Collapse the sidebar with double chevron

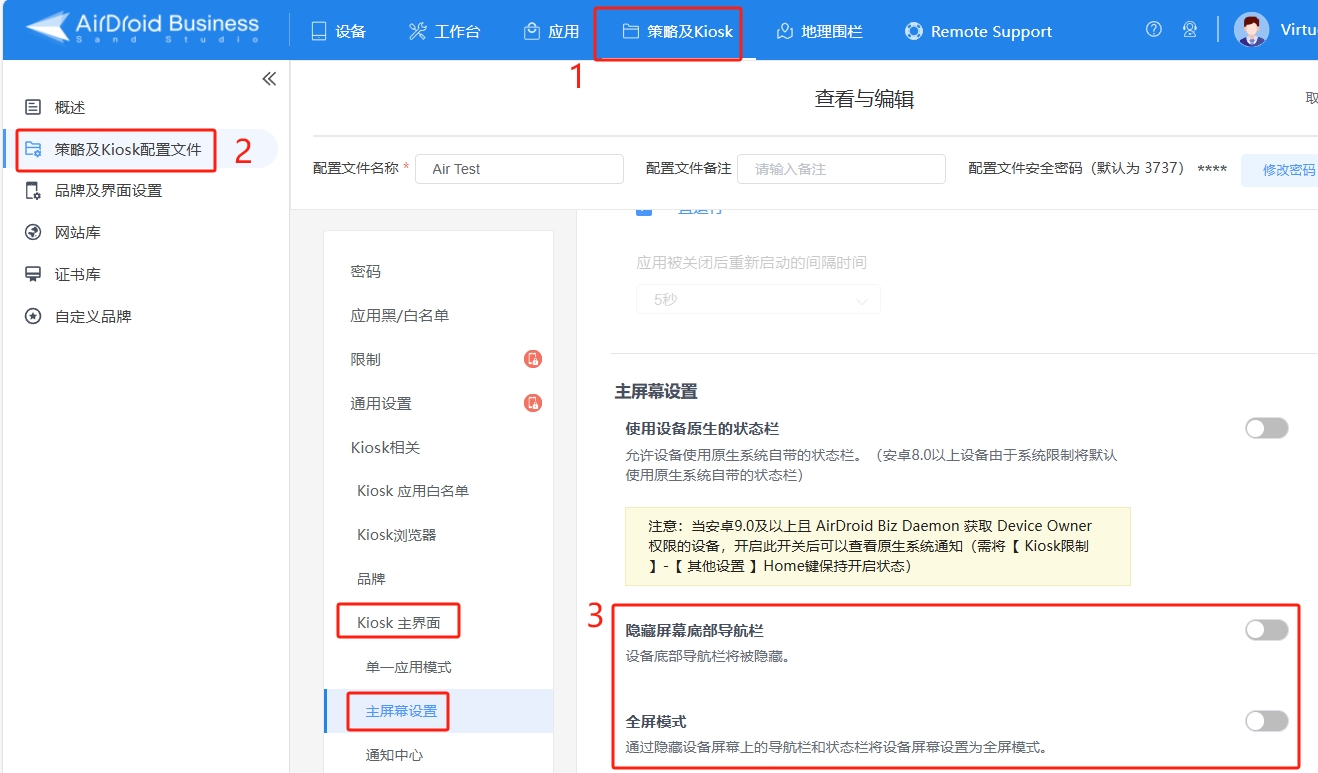click(269, 79)
